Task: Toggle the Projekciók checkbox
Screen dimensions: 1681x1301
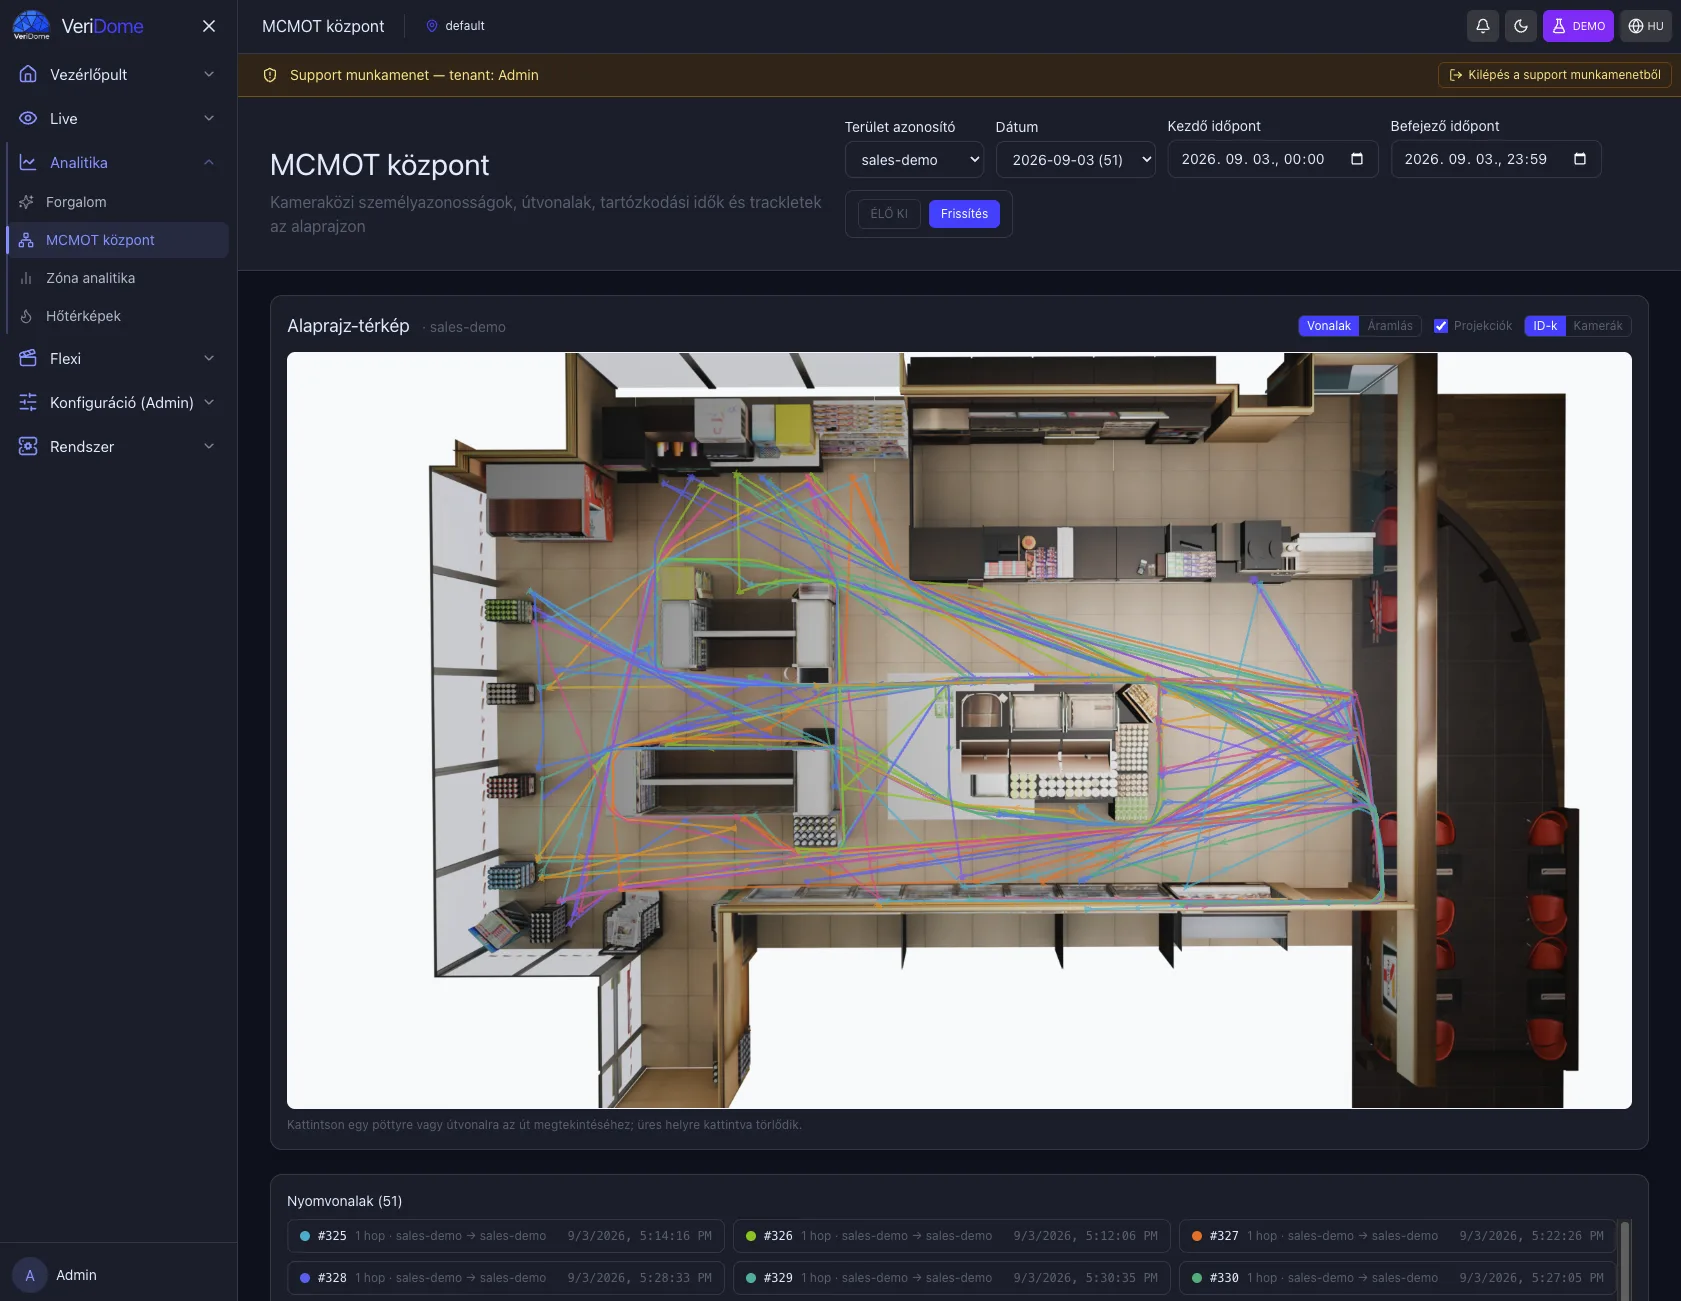Action: pyautogui.click(x=1441, y=326)
